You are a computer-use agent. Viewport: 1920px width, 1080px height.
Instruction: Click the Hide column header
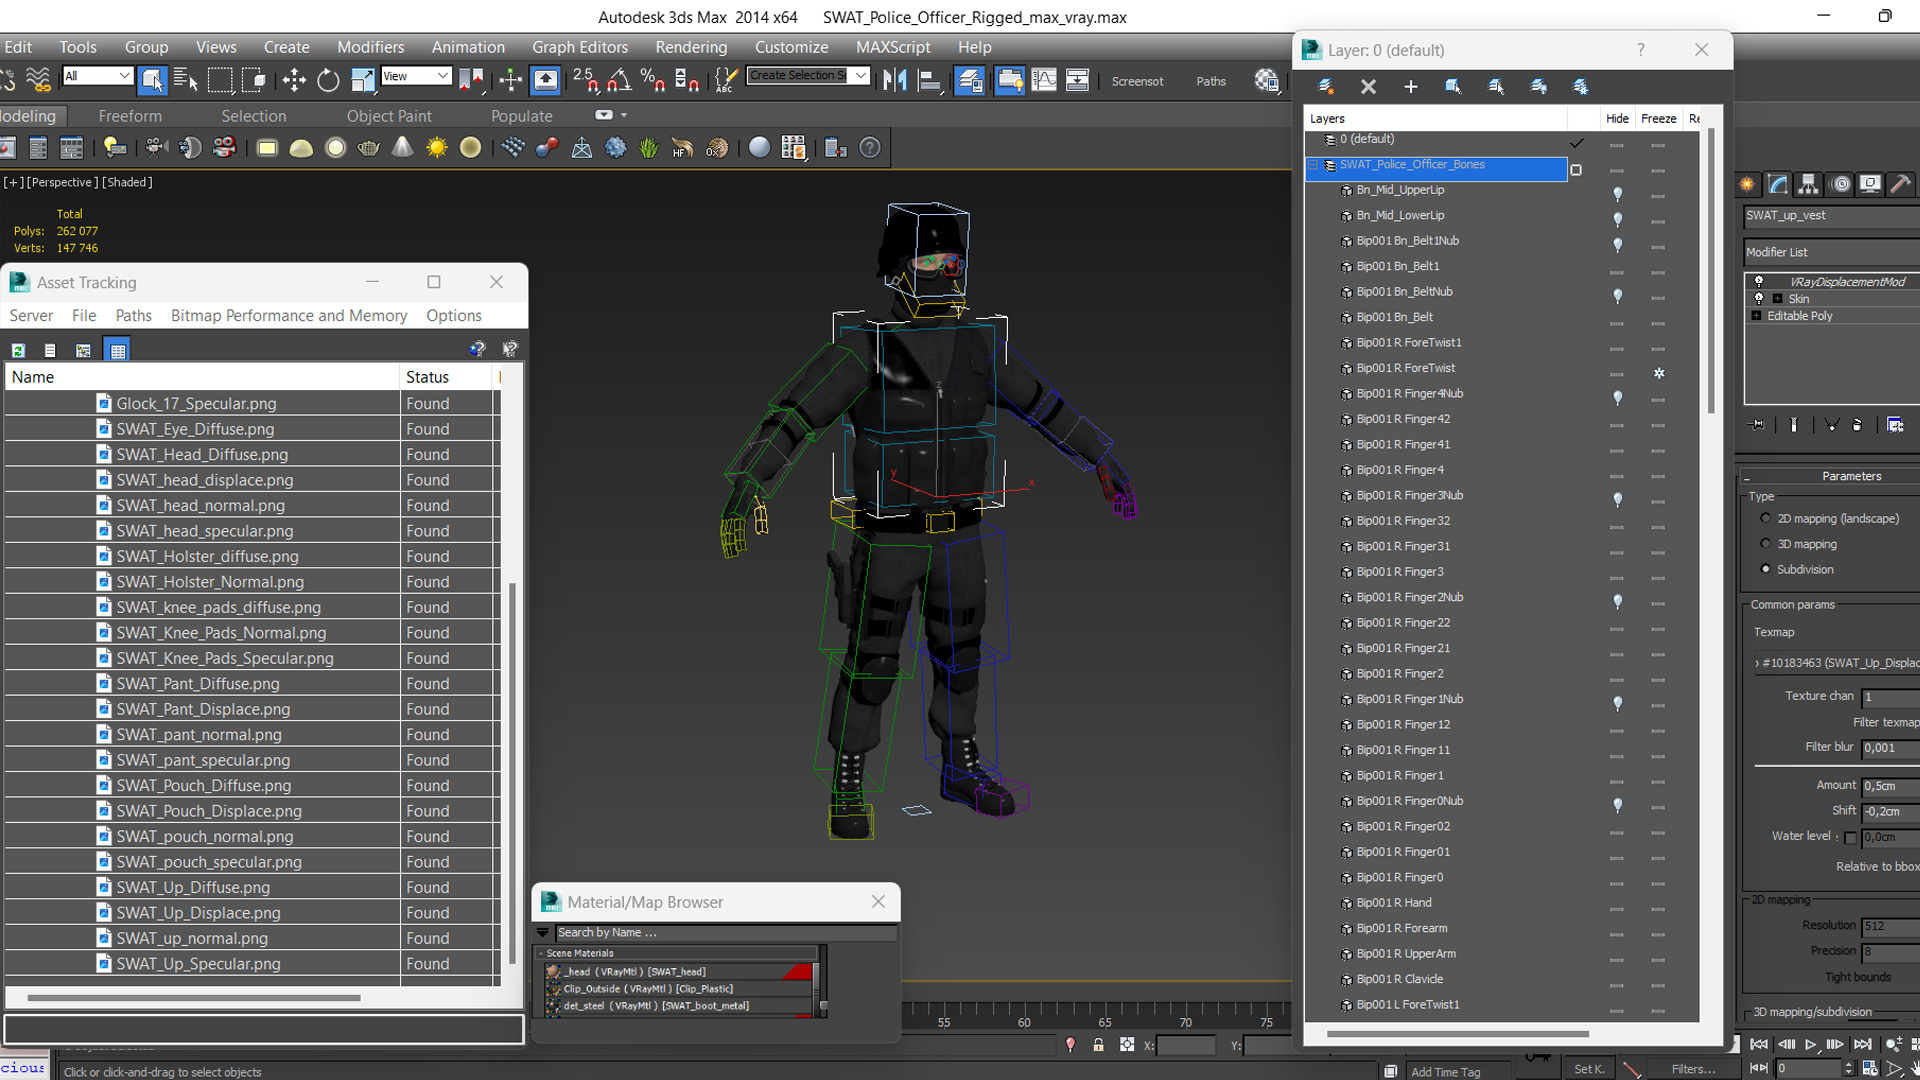click(x=1617, y=118)
